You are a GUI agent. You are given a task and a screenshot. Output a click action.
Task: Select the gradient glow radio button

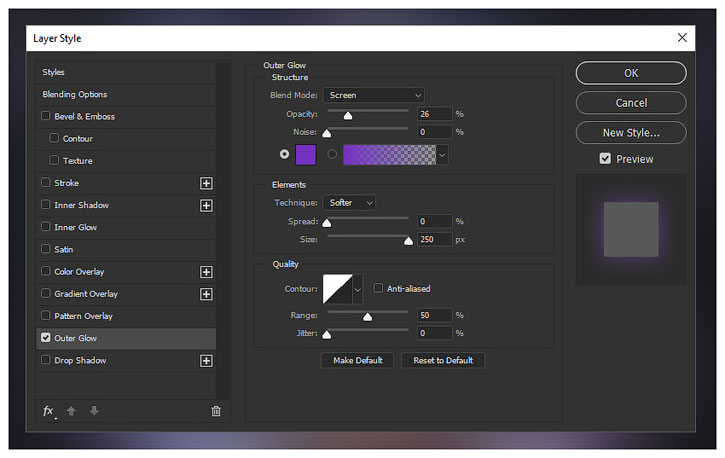click(332, 154)
